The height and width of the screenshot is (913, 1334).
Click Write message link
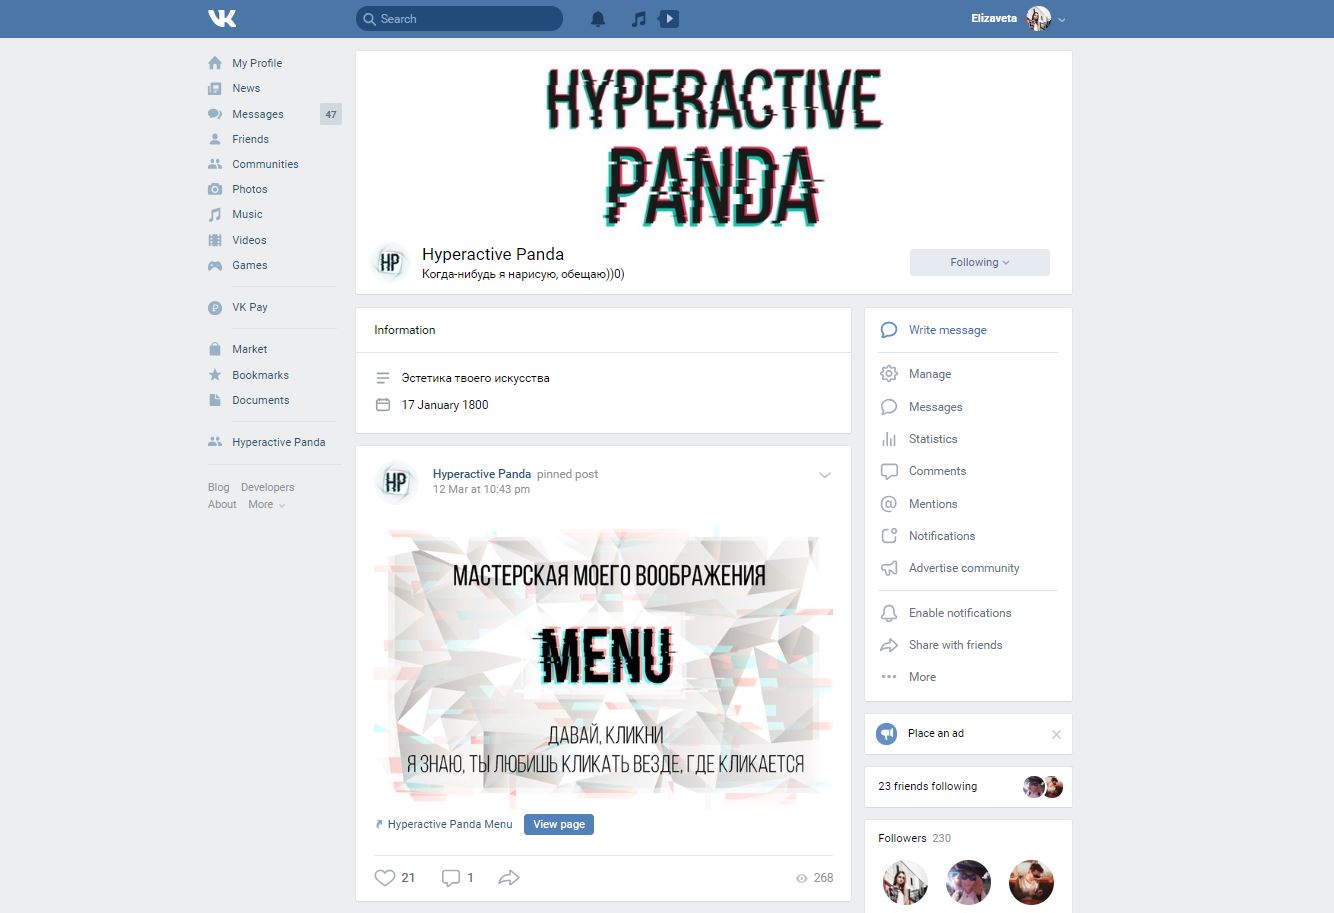click(947, 330)
